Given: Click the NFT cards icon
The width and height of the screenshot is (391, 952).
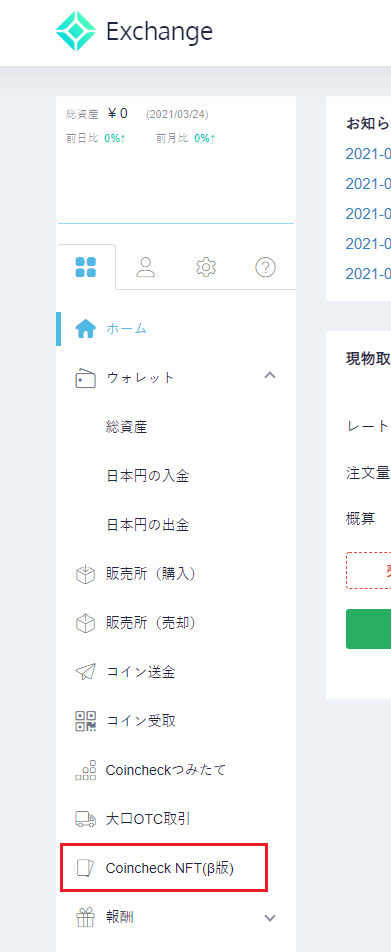Looking at the screenshot, I should (86, 868).
